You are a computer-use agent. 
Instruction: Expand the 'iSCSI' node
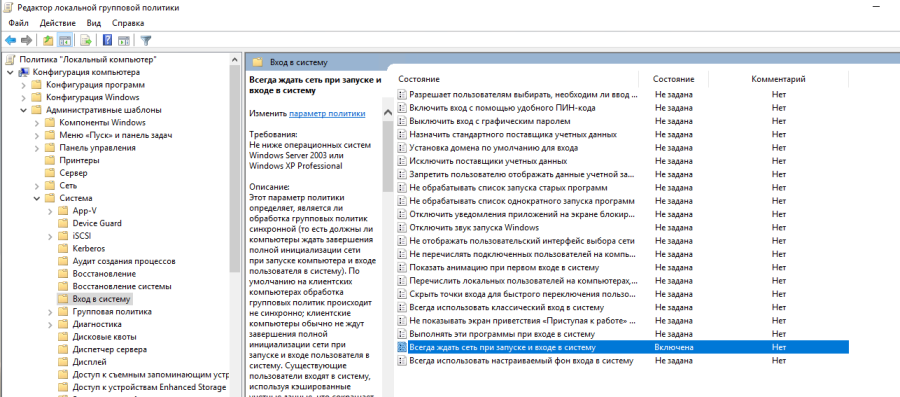click(x=50, y=236)
